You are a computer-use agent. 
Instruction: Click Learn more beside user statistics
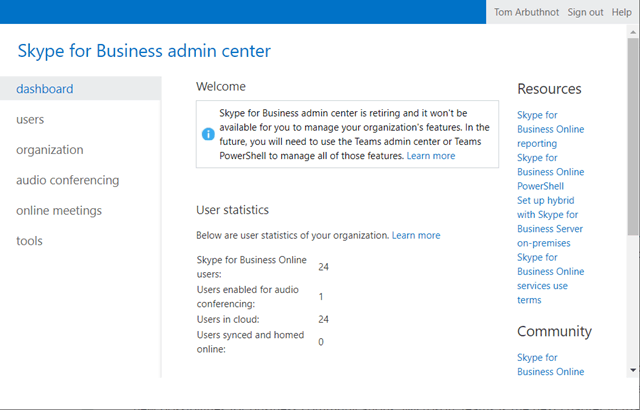coord(416,235)
